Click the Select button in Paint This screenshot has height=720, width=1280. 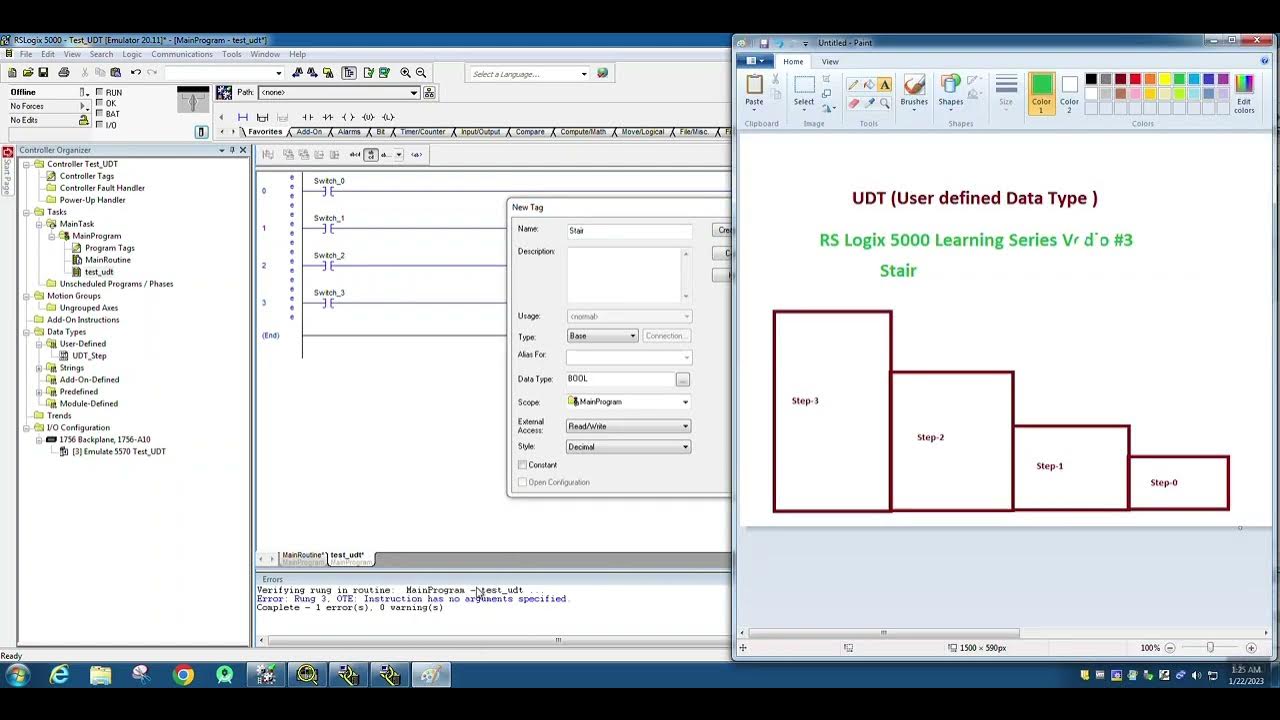click(x=804, y=92)
